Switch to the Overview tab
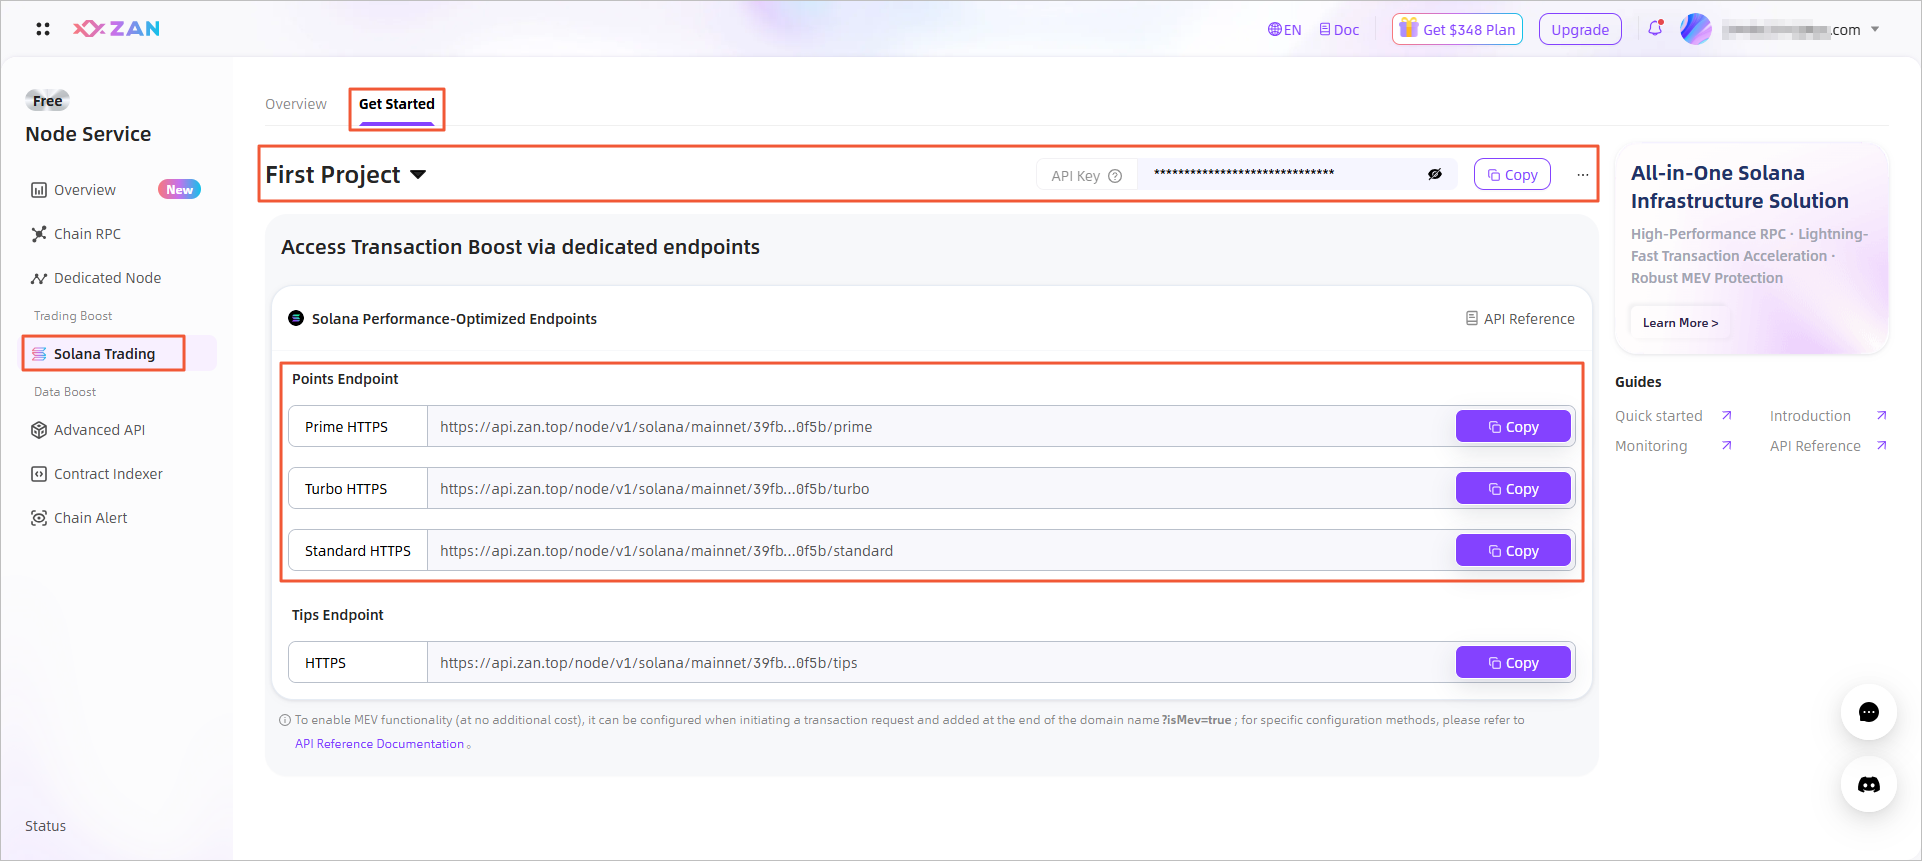This screenshot has height=861, width=1922. (296, 104)
